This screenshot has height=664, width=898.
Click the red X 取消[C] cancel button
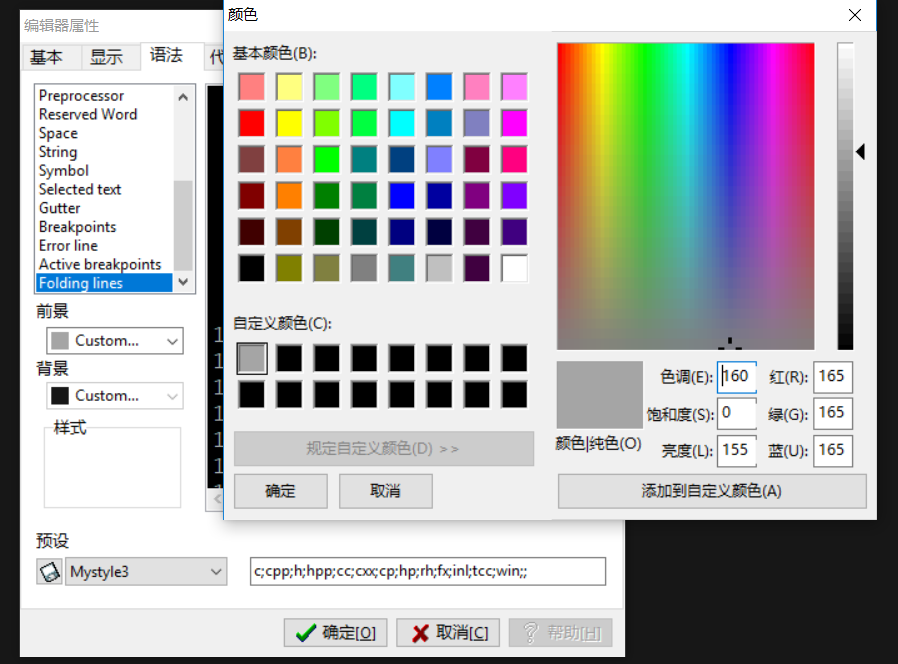[447, 632]
